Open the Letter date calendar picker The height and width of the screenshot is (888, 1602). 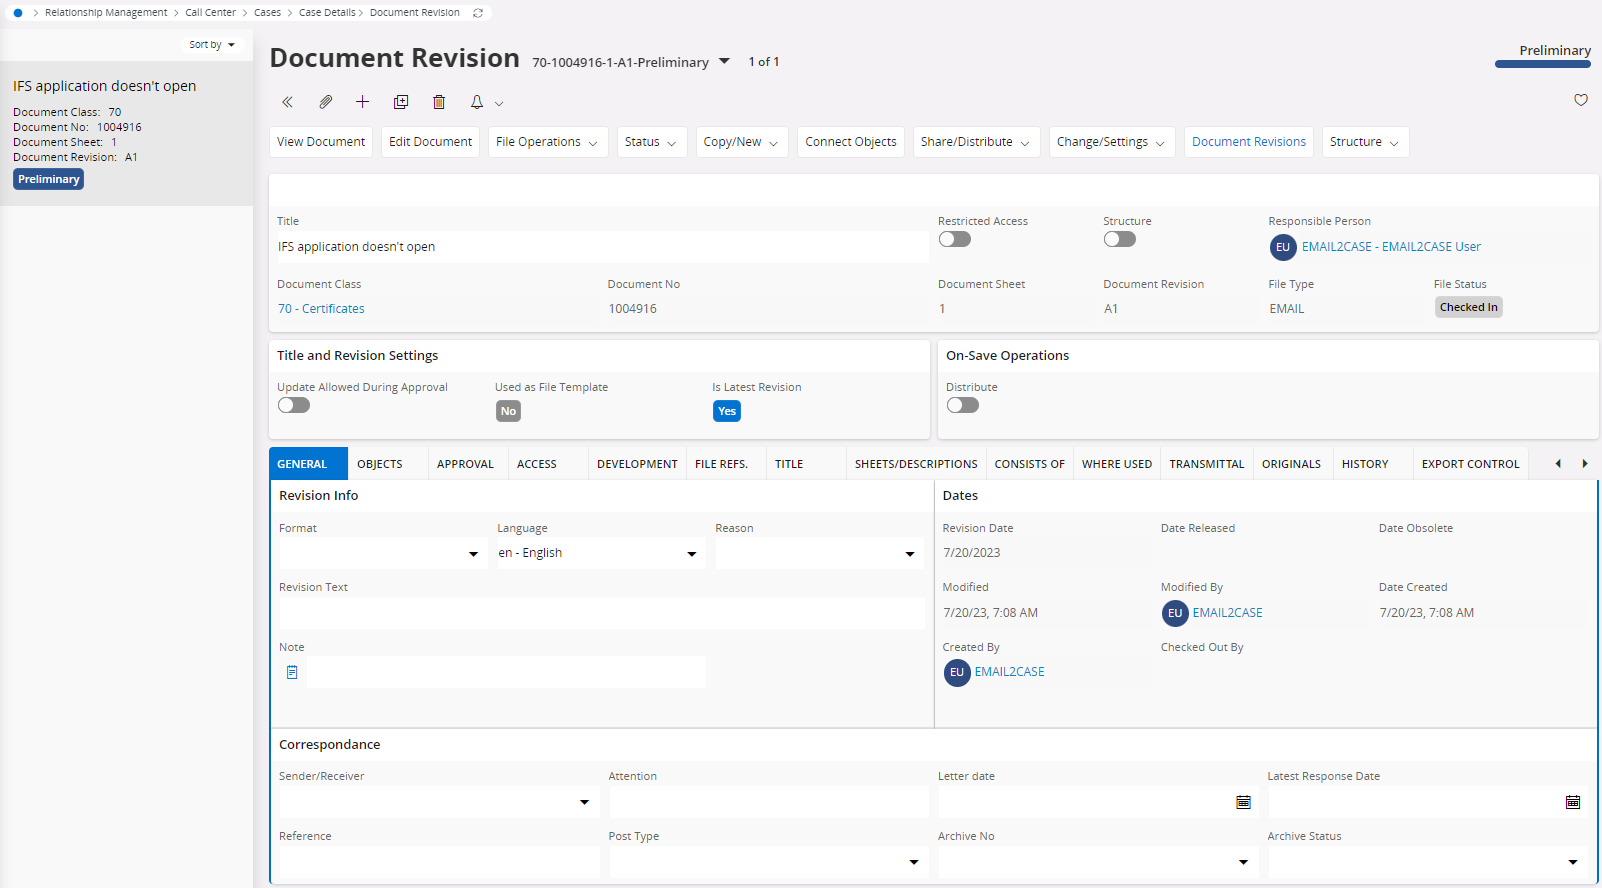pyautogui.click(x=1243, y=802)
